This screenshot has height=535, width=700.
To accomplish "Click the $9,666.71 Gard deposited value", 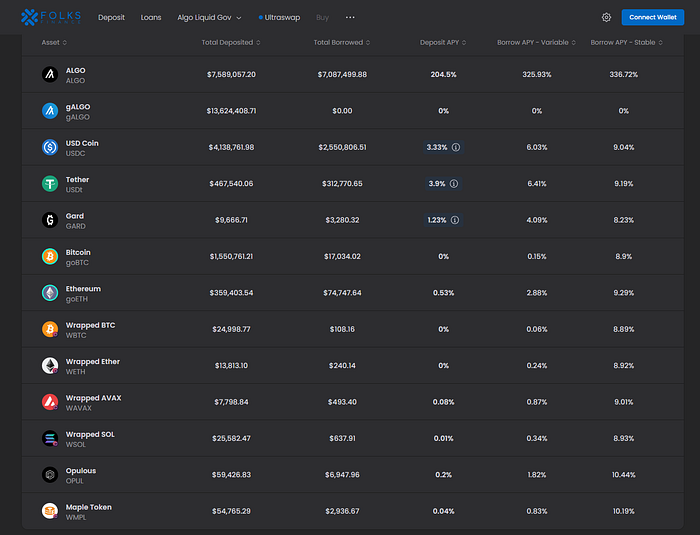I will [231, 220].
